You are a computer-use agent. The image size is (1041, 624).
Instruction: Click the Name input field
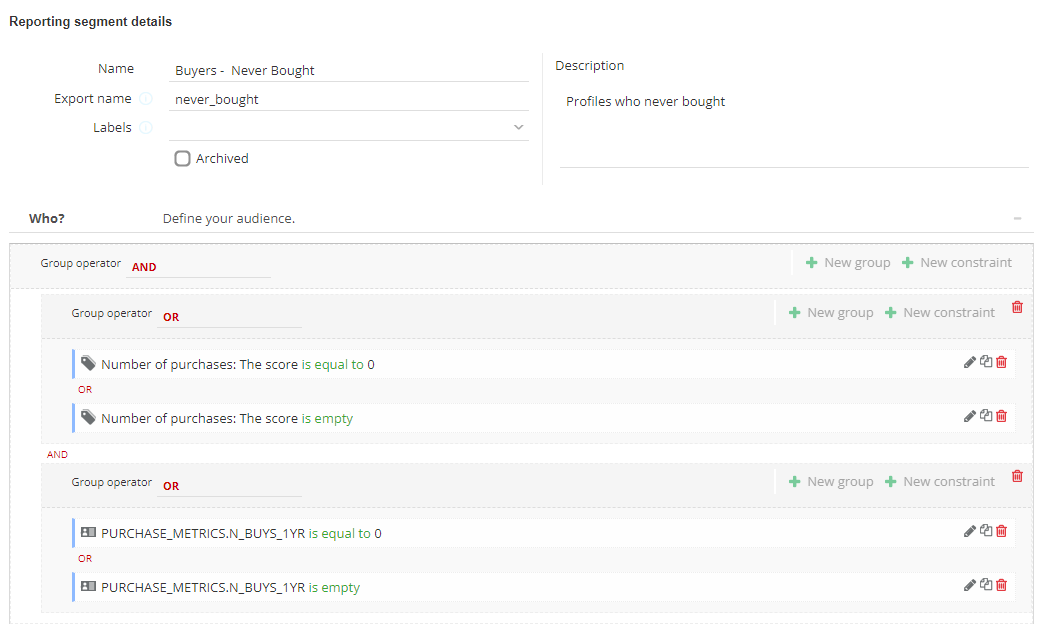click(x=348, y=70)
